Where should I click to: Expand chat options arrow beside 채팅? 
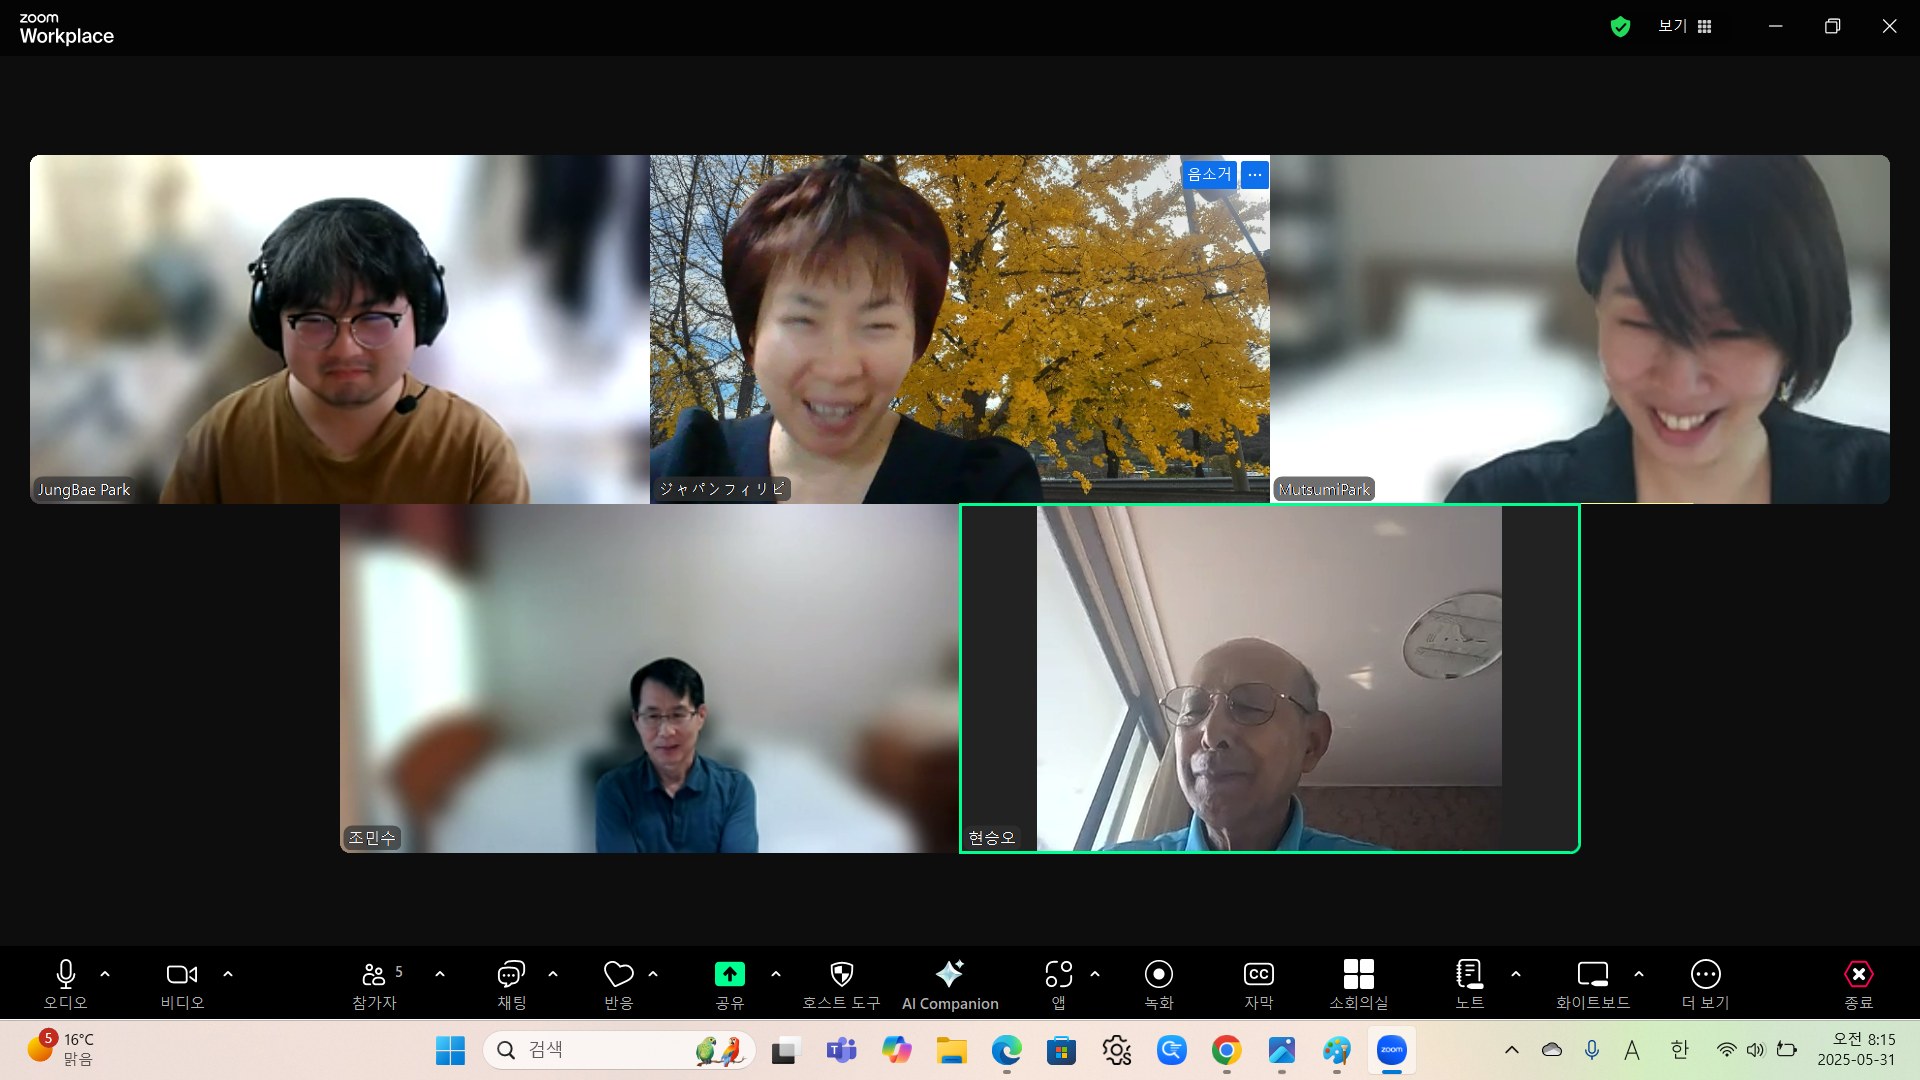(x=553, y=974)
